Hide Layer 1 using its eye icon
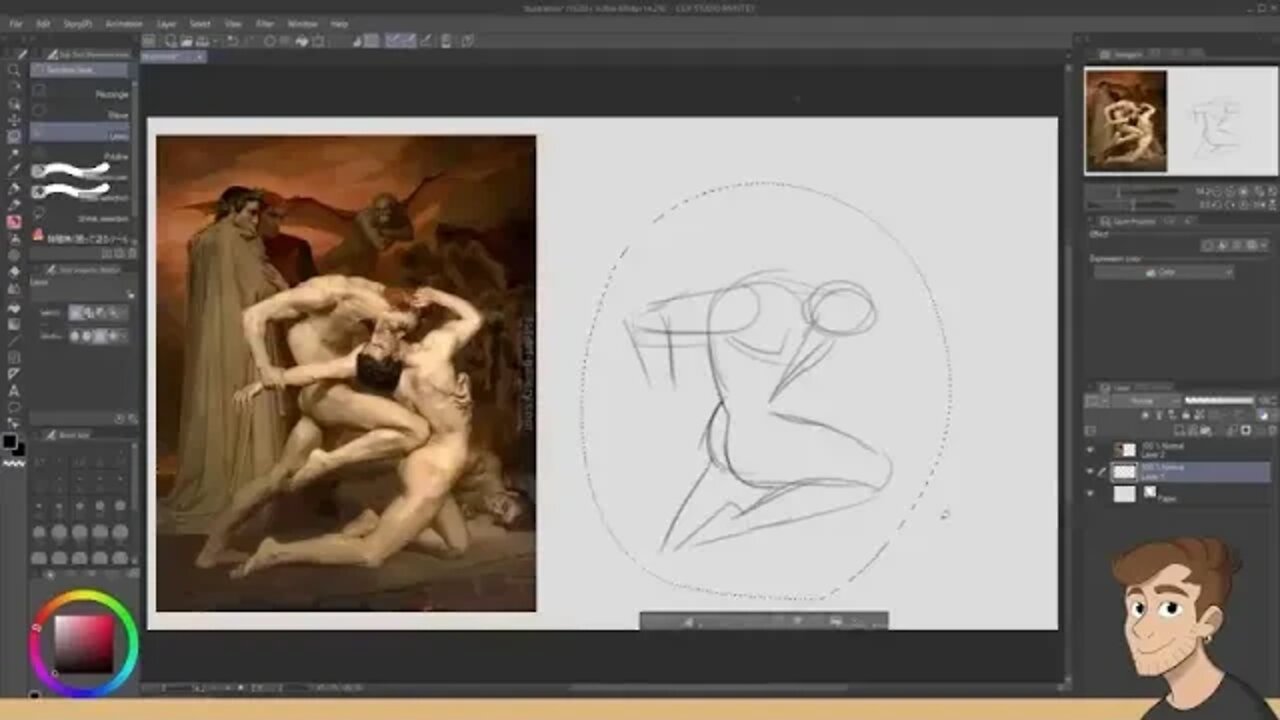The image size is (1280, 720). click(1091, 471)
